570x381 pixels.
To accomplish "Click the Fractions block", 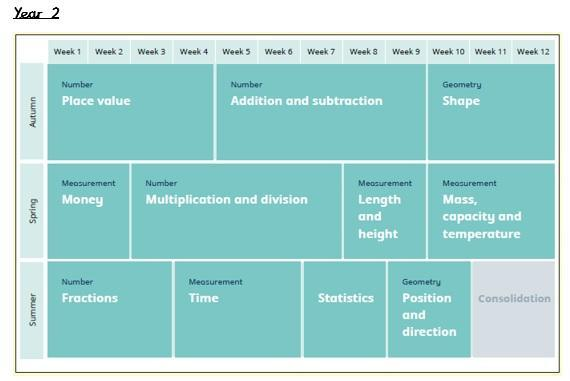I will click(x=110, y=309).
